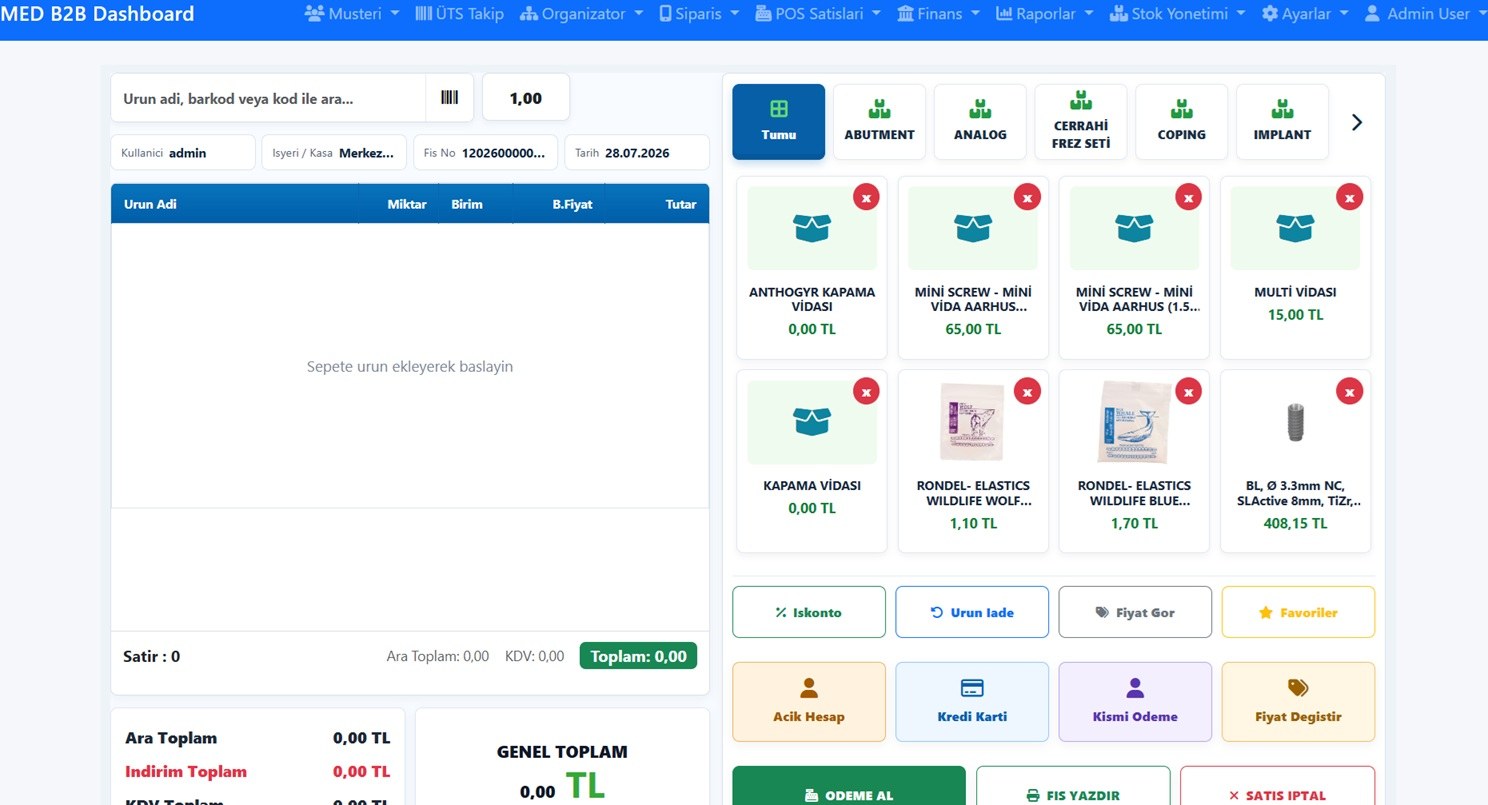Click the green ODEME AL button

(849, 788)
